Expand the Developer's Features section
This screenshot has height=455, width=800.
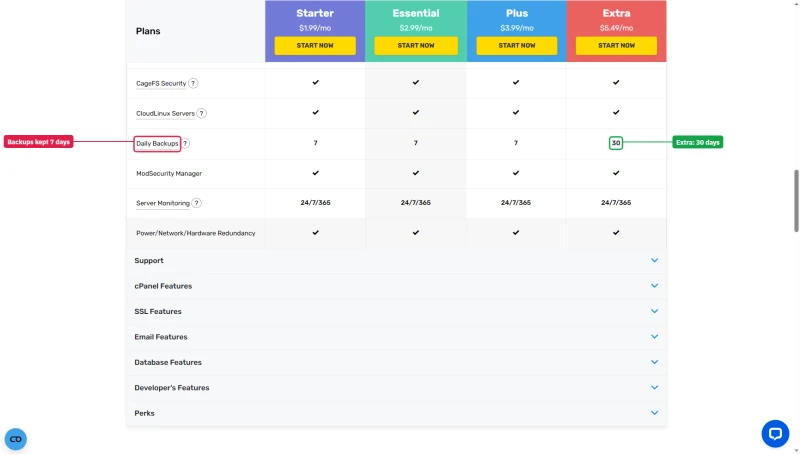396,388
